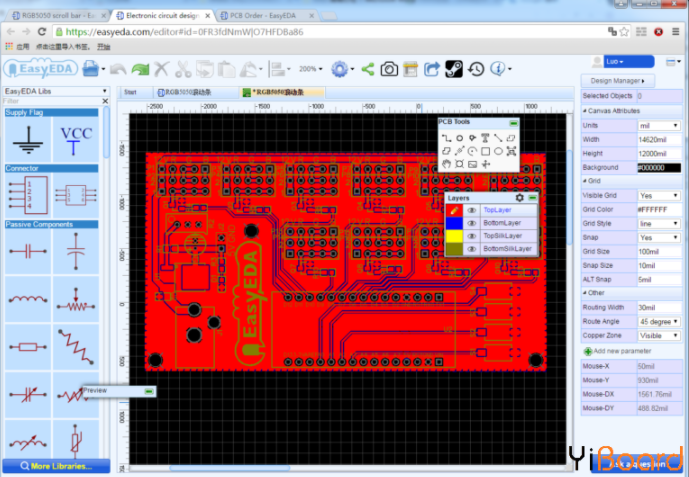689x477 pixels.
Task: Click Add new parameter link
Action: (x=617, y=351)
